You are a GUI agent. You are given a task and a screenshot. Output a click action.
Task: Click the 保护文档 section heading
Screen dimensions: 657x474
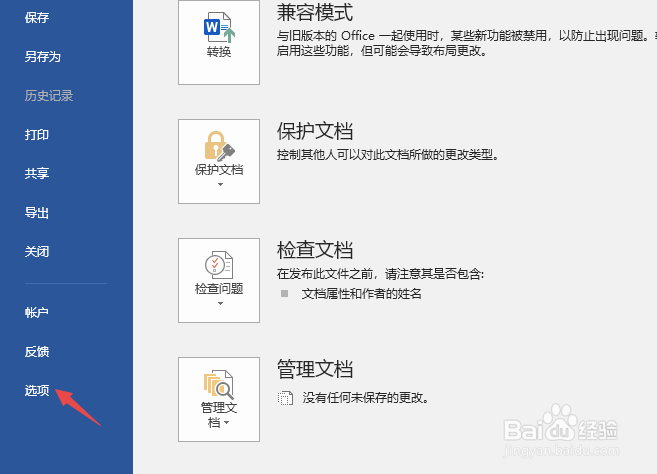pos(315,131)
